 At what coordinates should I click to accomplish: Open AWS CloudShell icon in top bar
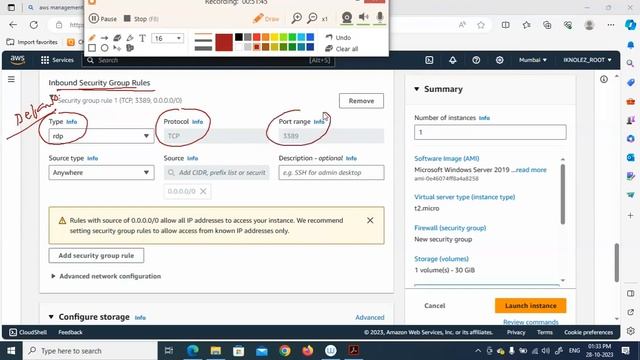429,60
